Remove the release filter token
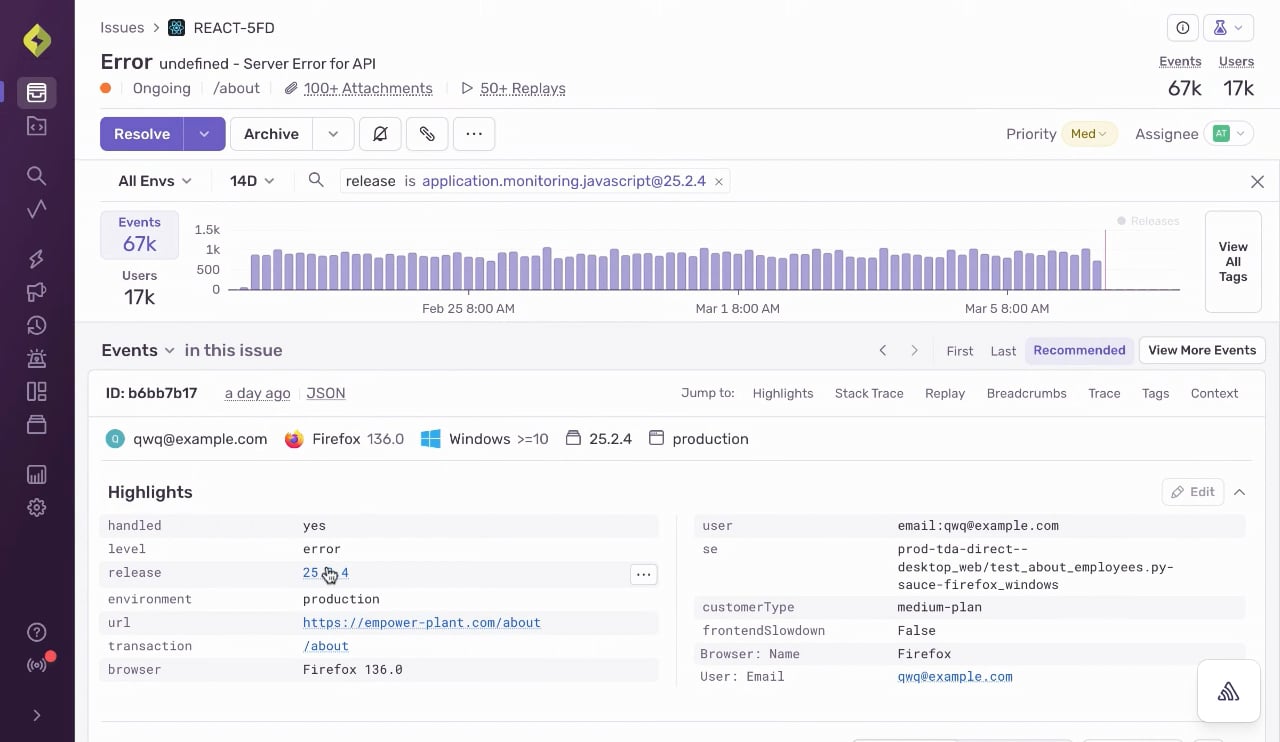The width and height of the screenshot is (1280, 742). click(x=718, y=181)
